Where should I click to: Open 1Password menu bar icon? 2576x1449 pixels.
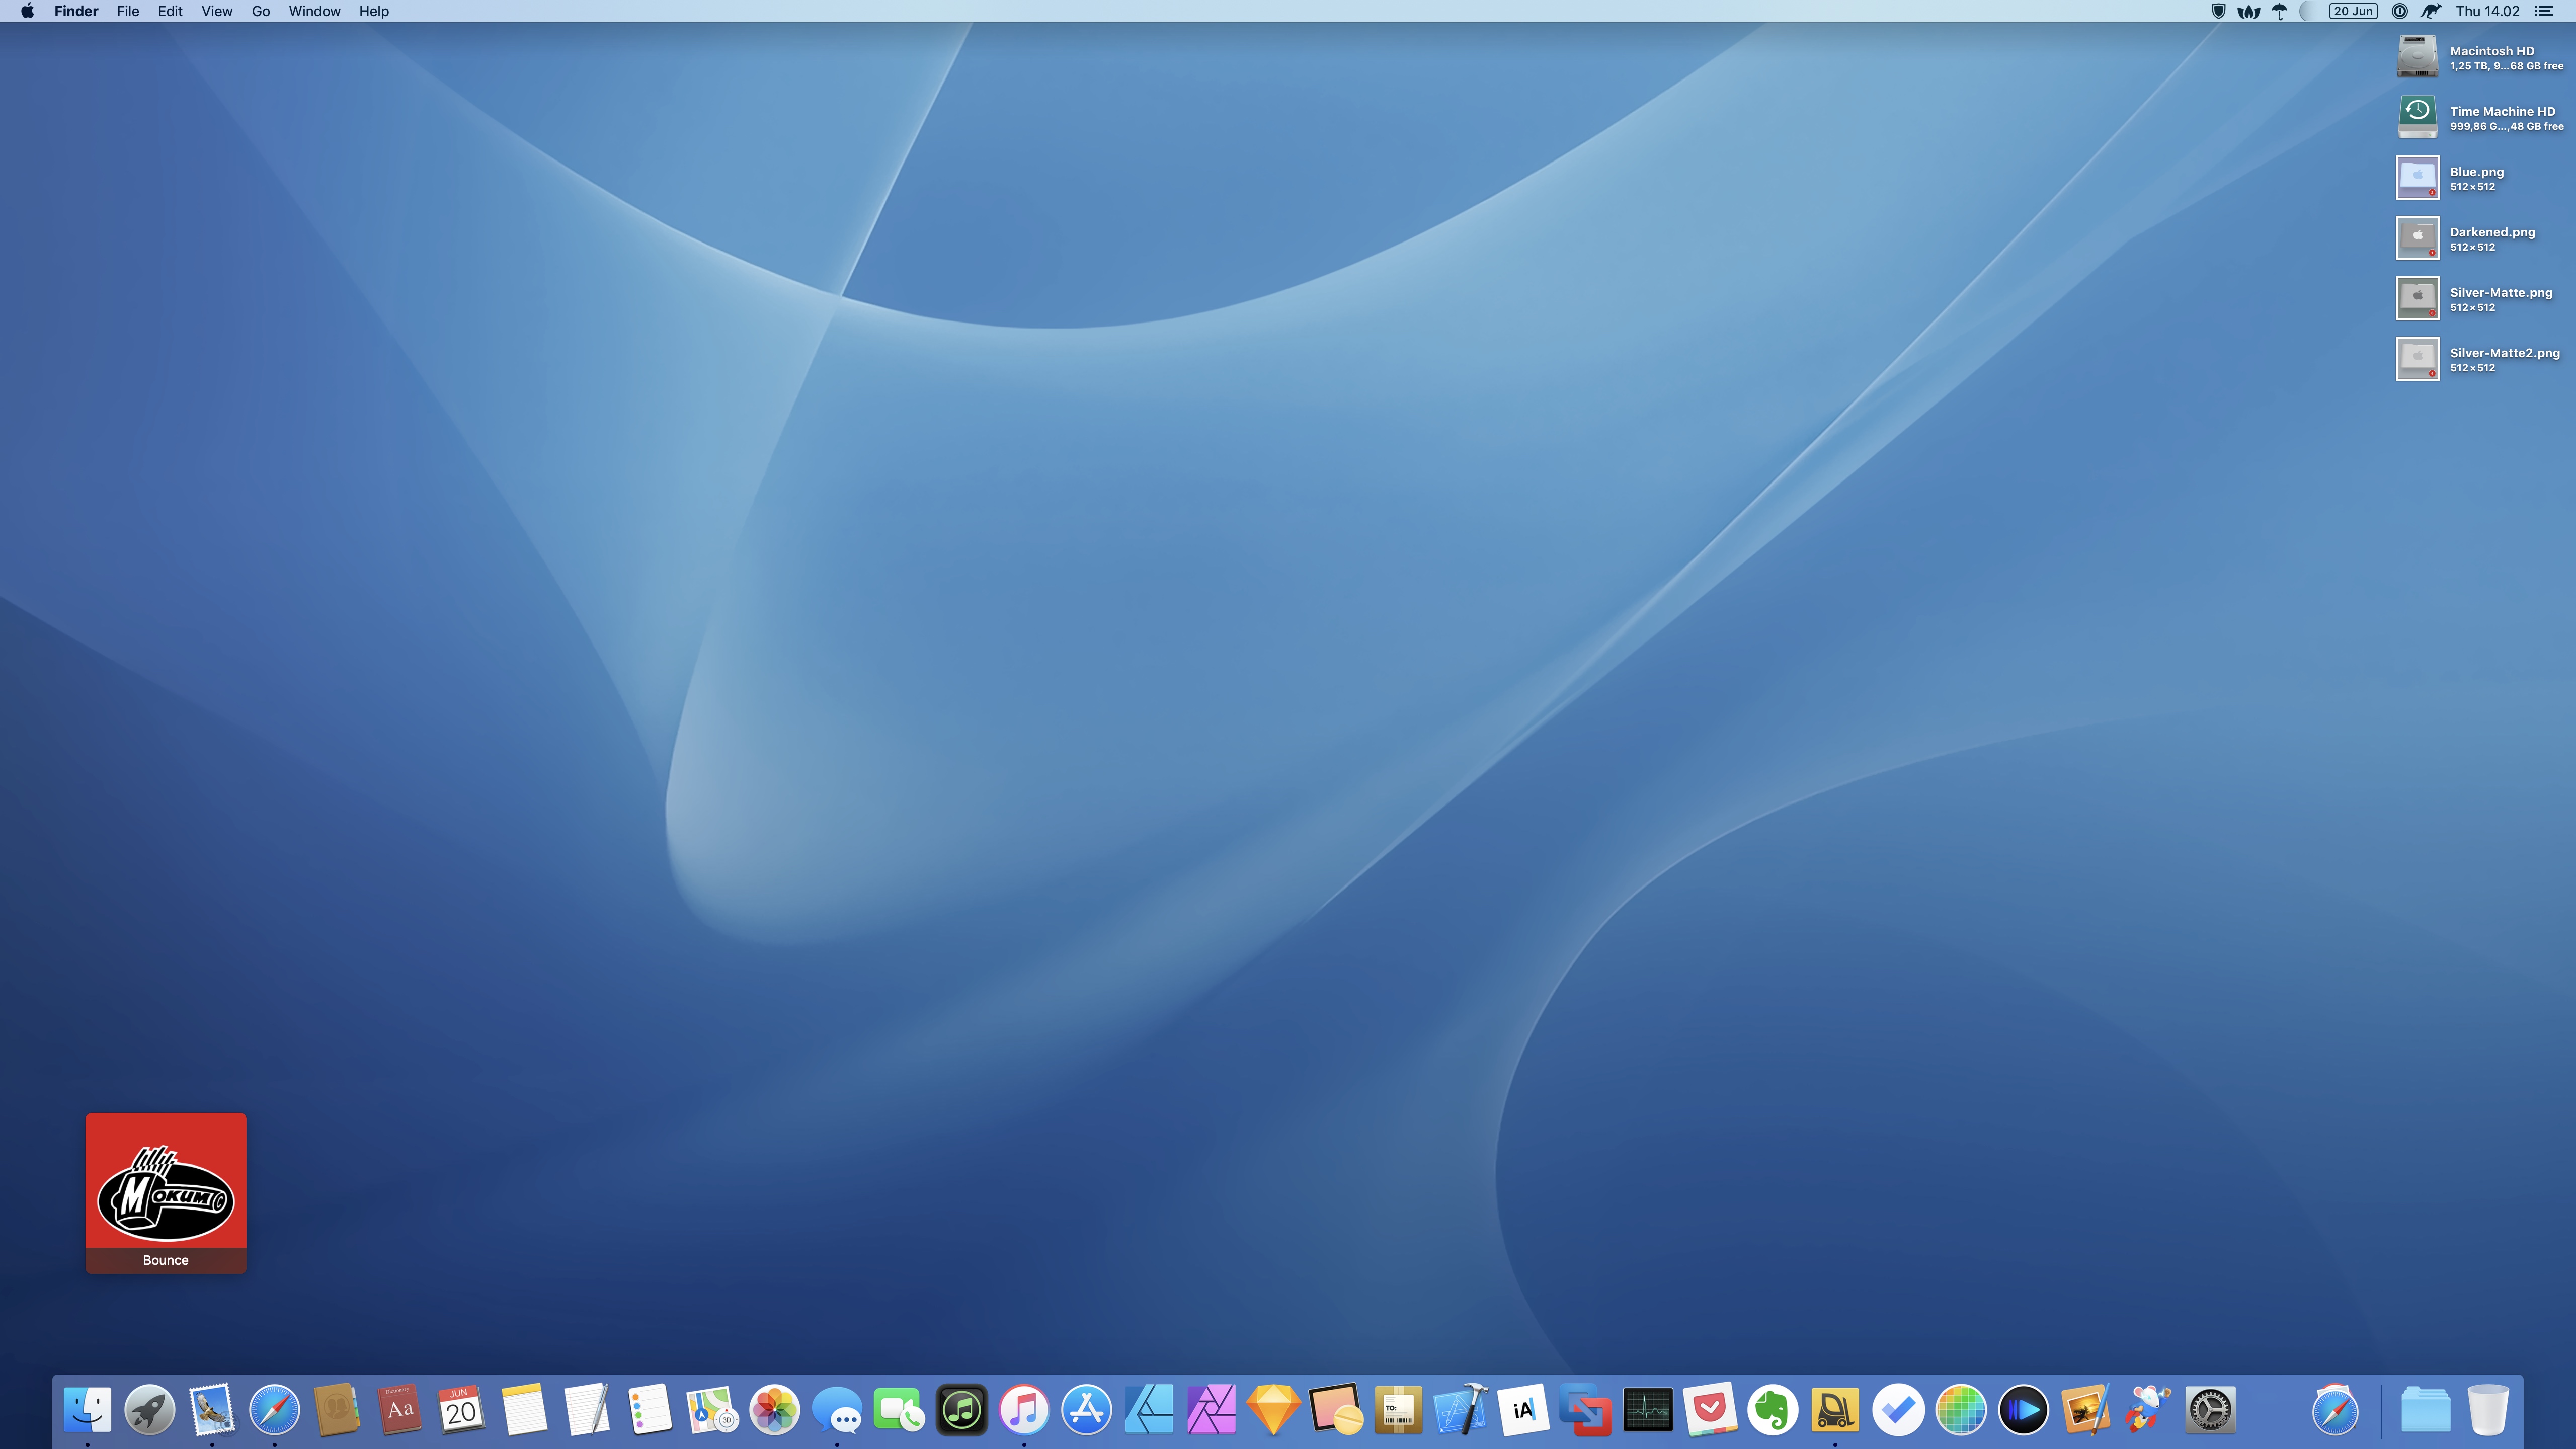(x=2400, y=11)
